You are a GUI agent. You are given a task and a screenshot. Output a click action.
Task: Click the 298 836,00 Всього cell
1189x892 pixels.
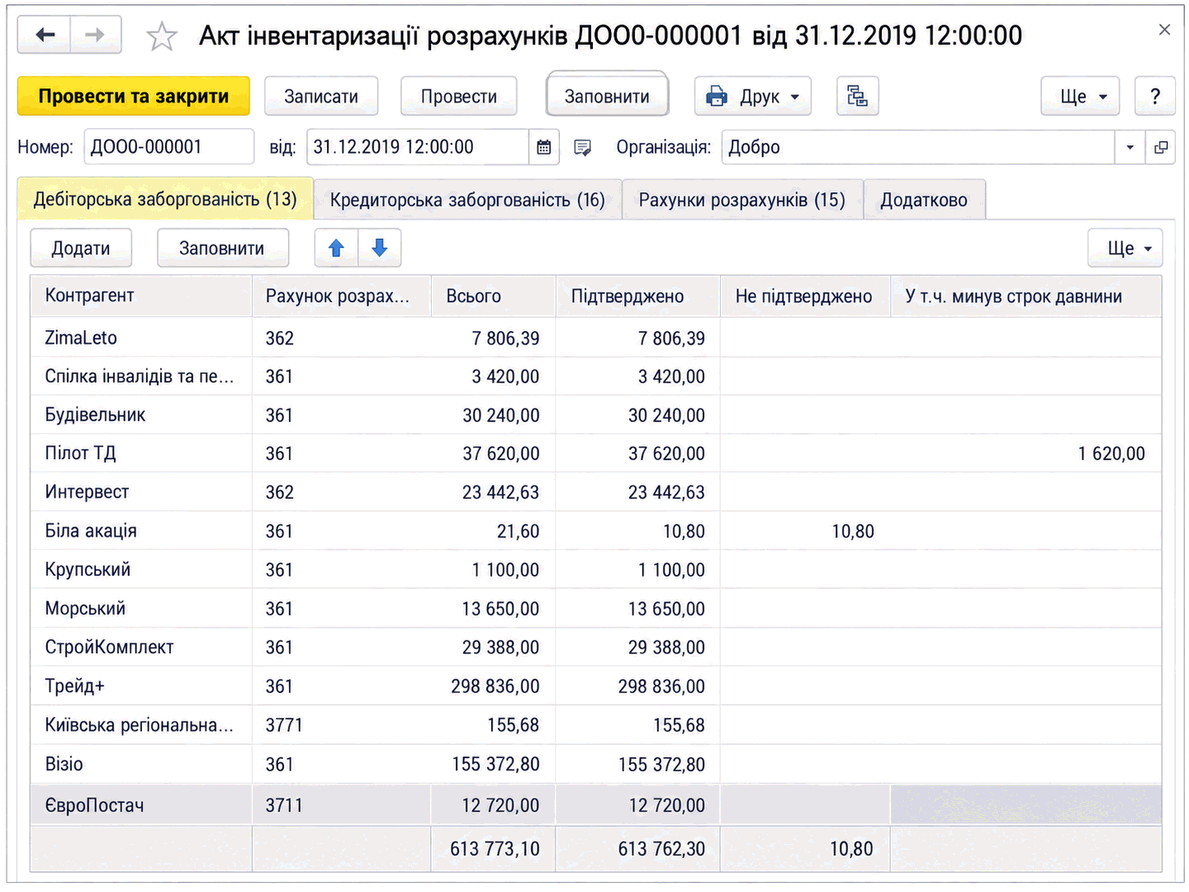click(x=494, y=686)
